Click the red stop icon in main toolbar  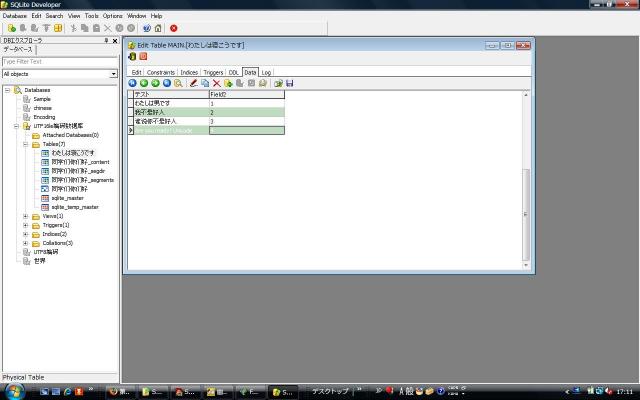click(x=173, y=28)
